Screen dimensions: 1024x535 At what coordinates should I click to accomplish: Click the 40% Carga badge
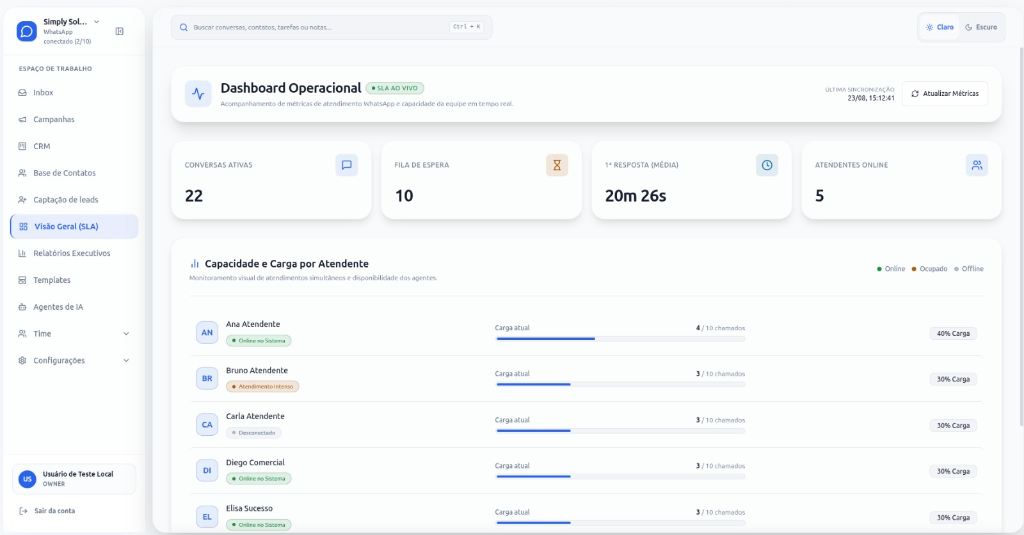click(x=953, y=333)
